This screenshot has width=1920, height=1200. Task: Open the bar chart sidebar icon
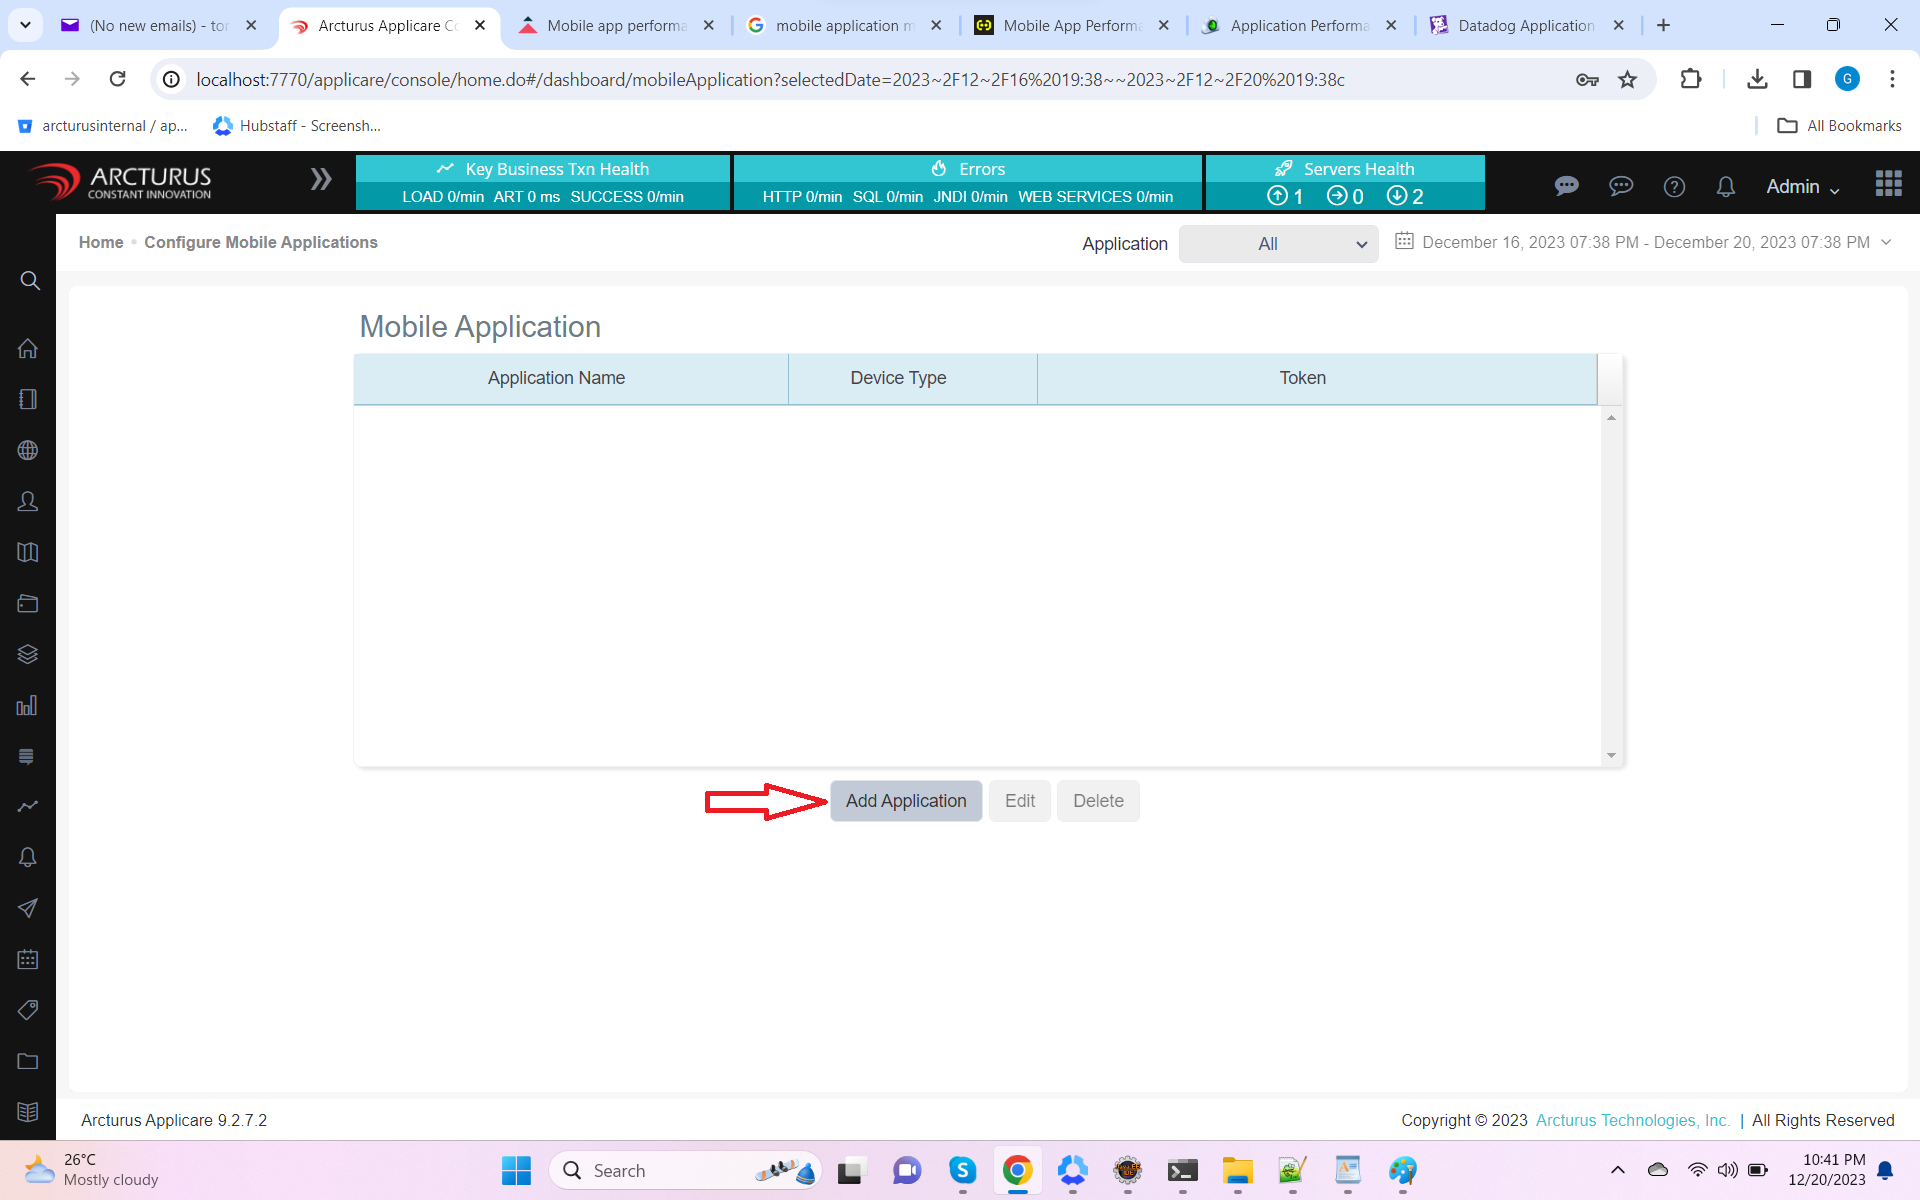[x=28, y=706]
